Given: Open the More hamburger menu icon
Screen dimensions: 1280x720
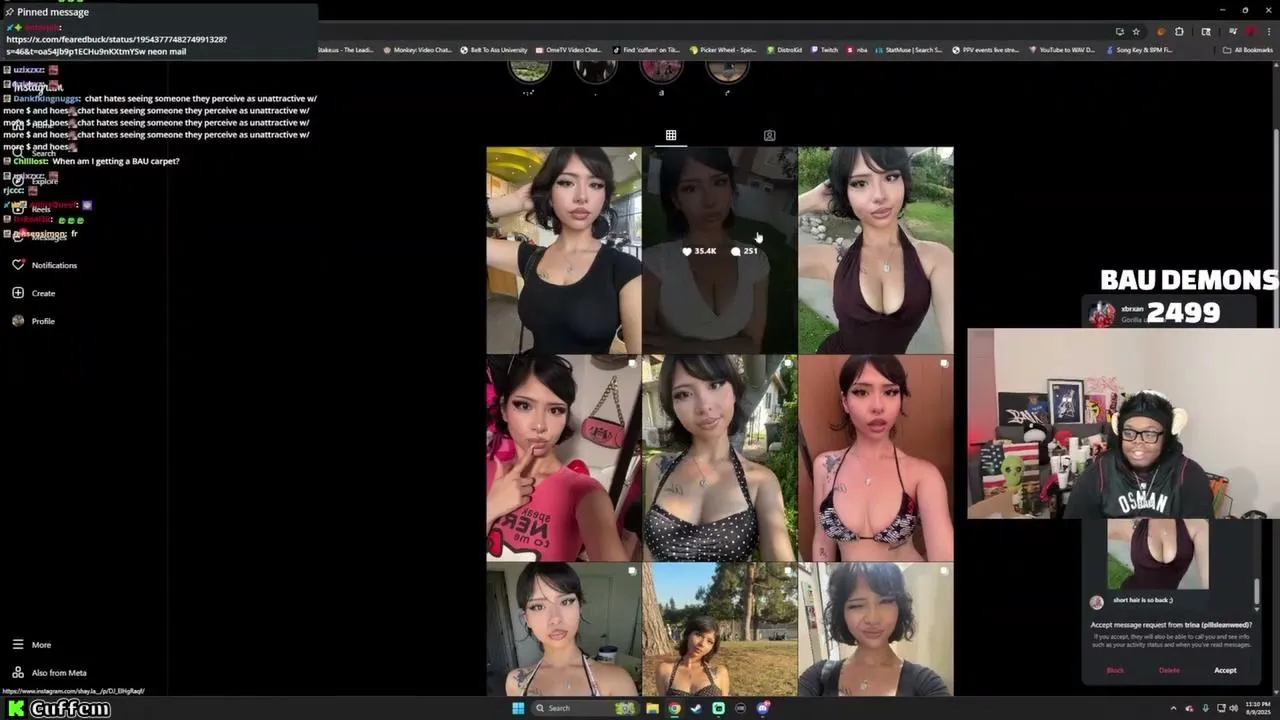Looking at the screenshot, I should pos(18,645).
